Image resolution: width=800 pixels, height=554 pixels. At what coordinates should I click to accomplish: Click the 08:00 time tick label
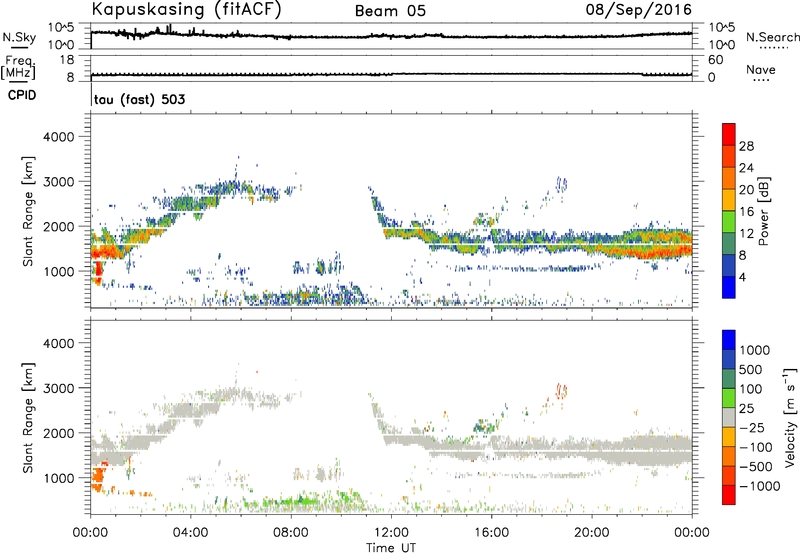coord(291,533)
